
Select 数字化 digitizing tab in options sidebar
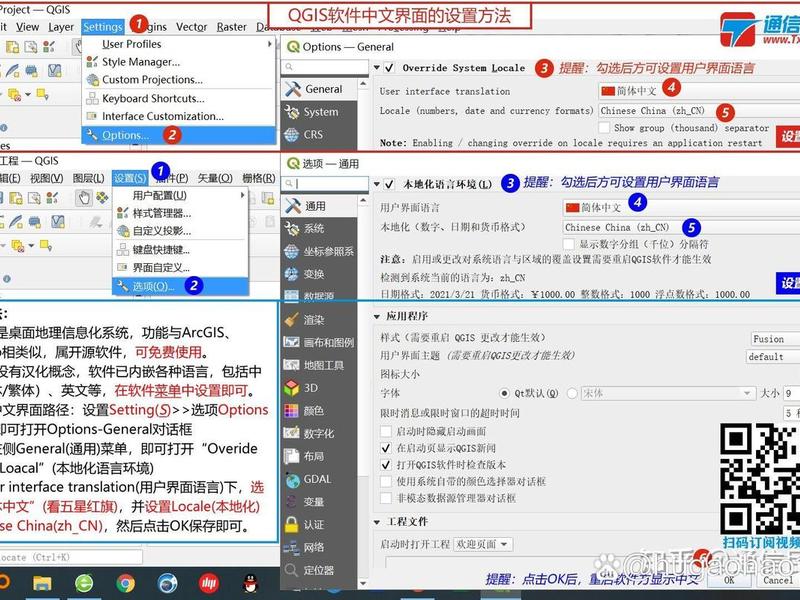pyautogui.click(x=319, y=434)
